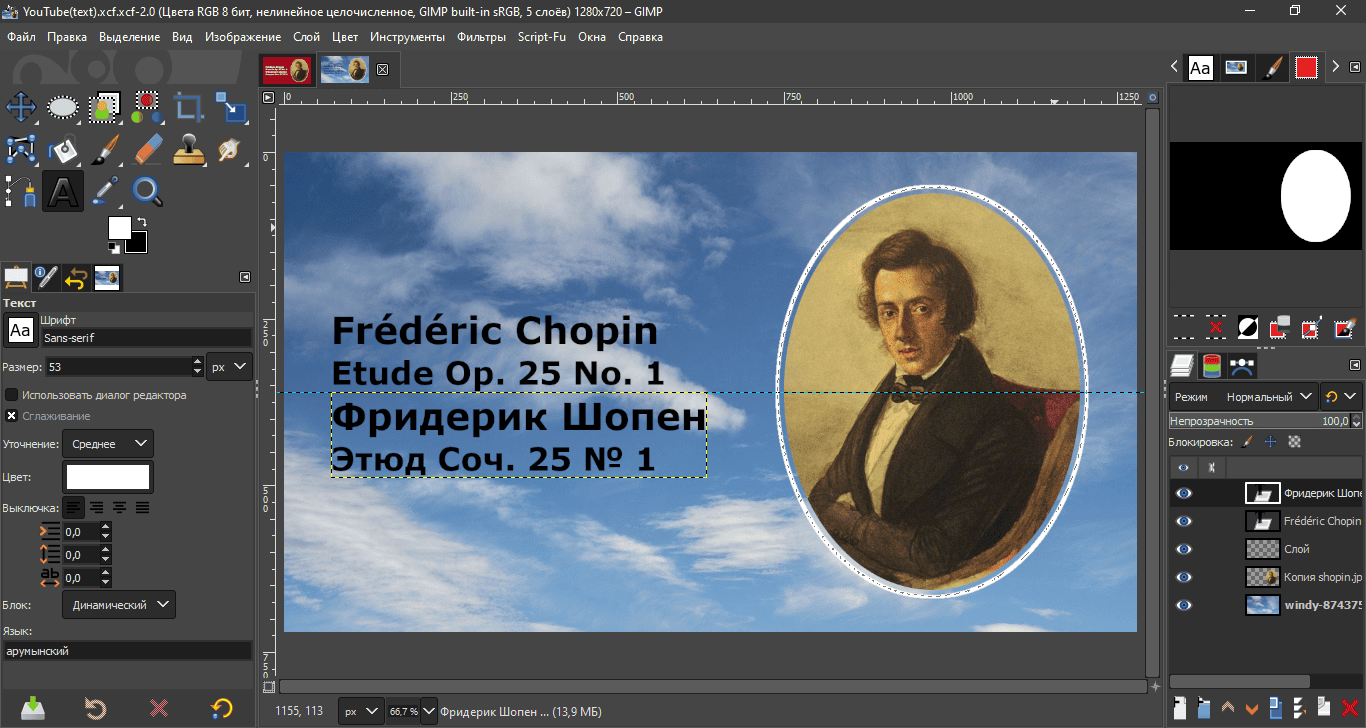The width and height of the screenshot is (1366, 728).
Task: Hide the Слой layer
Action: 1184,549
